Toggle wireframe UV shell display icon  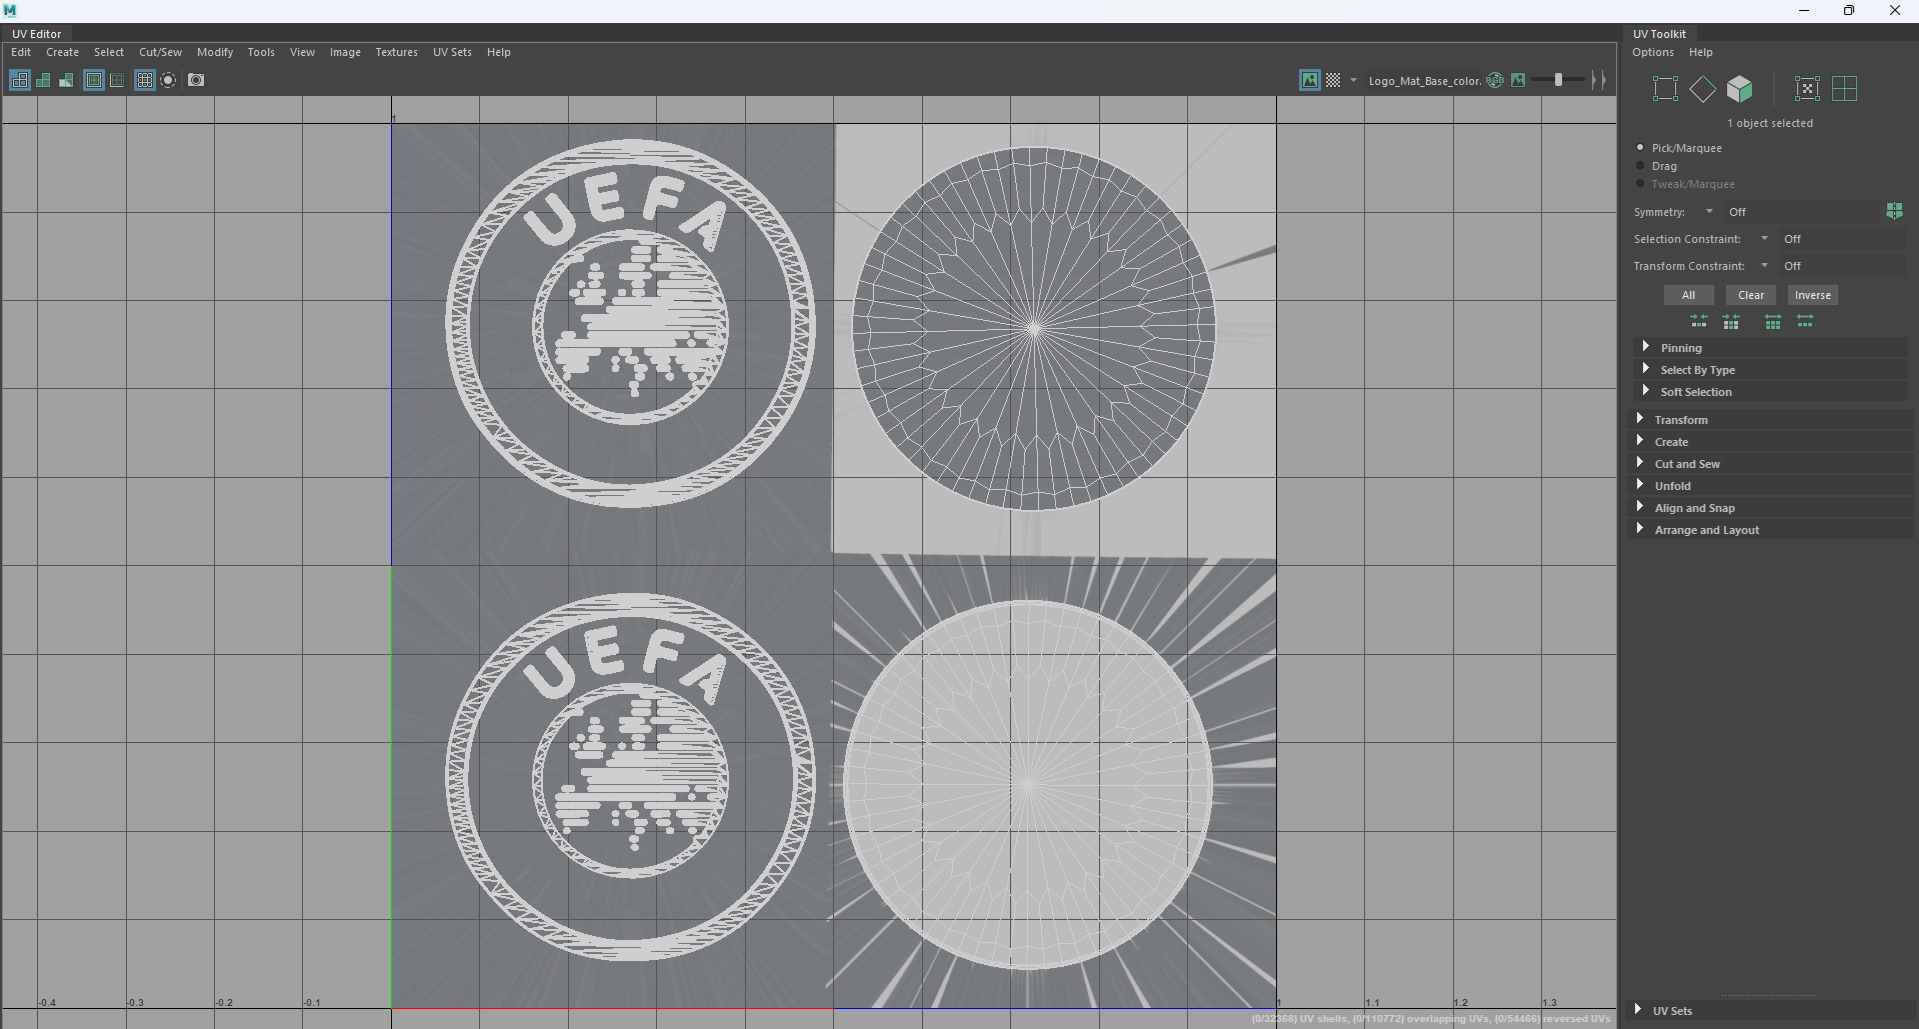coord(19,80)
